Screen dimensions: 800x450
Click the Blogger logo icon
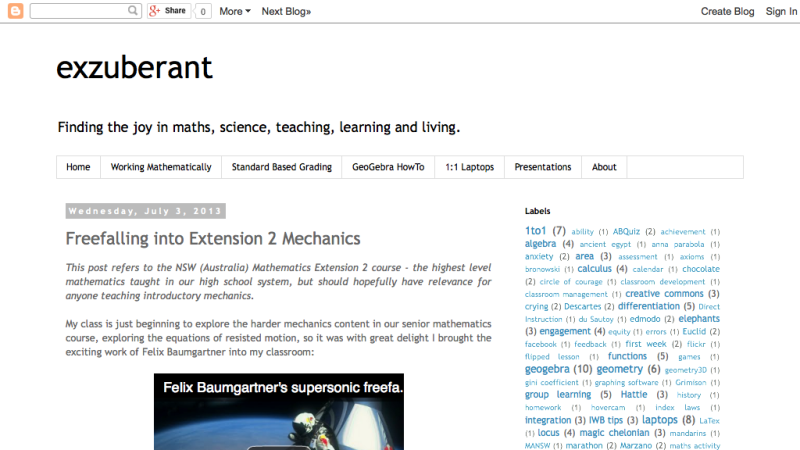tap(15, 11)
